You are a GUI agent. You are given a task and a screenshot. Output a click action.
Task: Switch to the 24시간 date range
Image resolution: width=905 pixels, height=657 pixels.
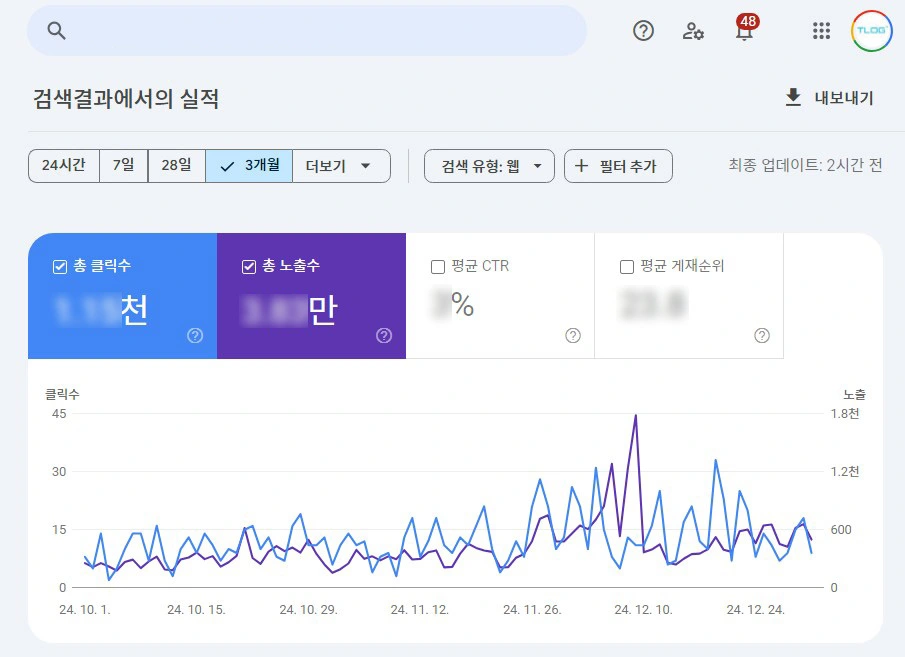pyautogui.click(x=63, y=166)
